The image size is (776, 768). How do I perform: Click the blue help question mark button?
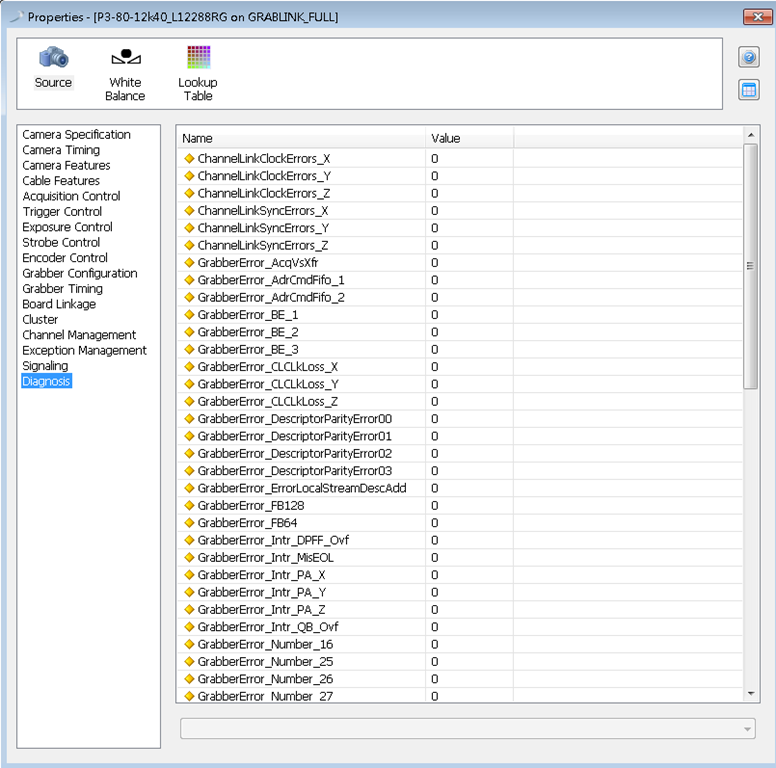[749, 57]
